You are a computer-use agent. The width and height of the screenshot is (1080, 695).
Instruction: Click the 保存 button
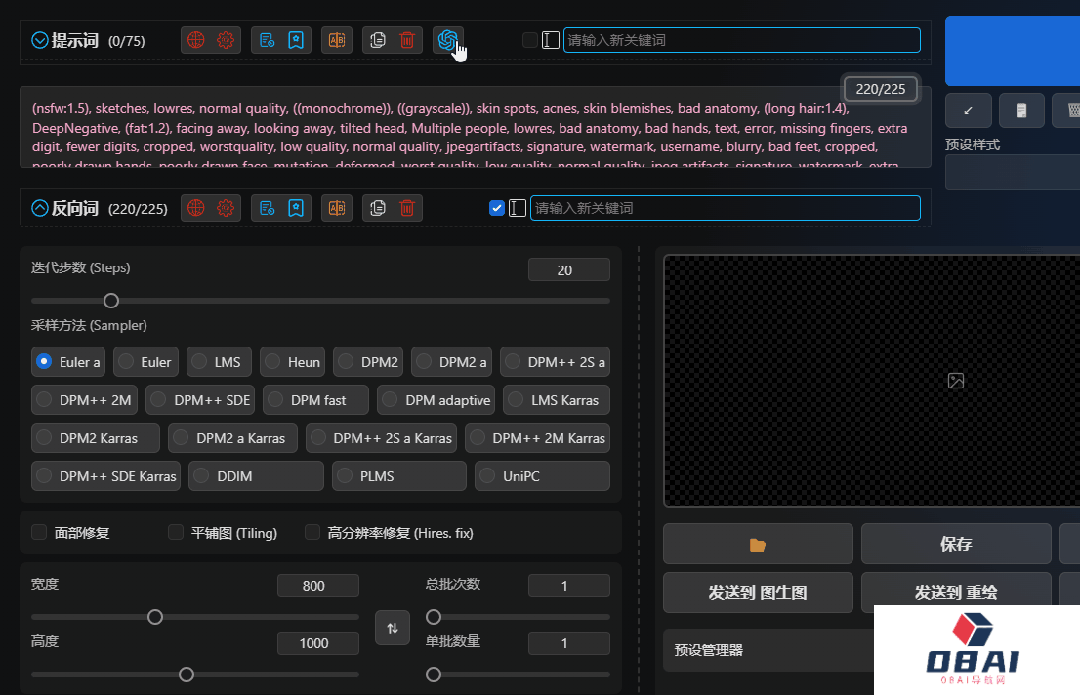(x=955, y=545)
